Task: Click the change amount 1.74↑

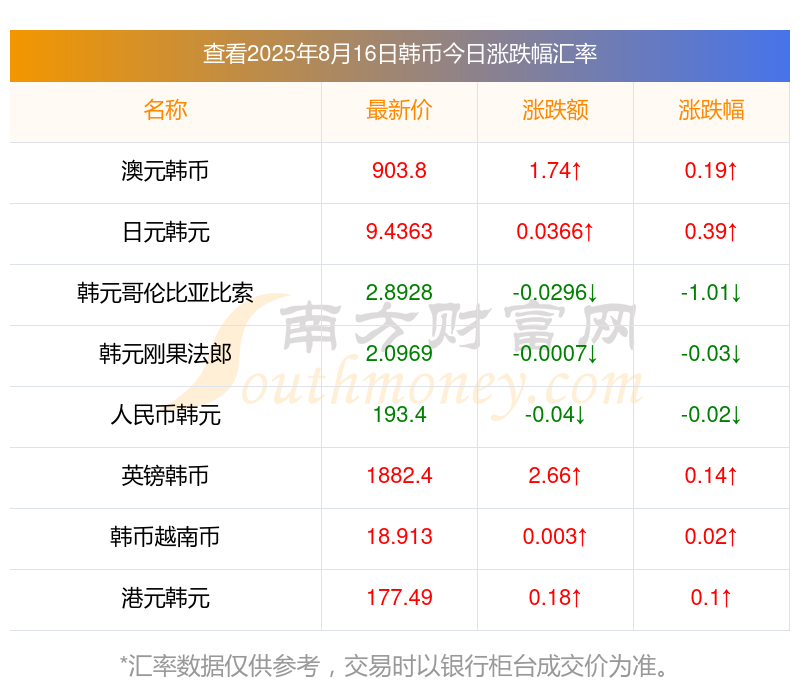Action: (555, 171)
